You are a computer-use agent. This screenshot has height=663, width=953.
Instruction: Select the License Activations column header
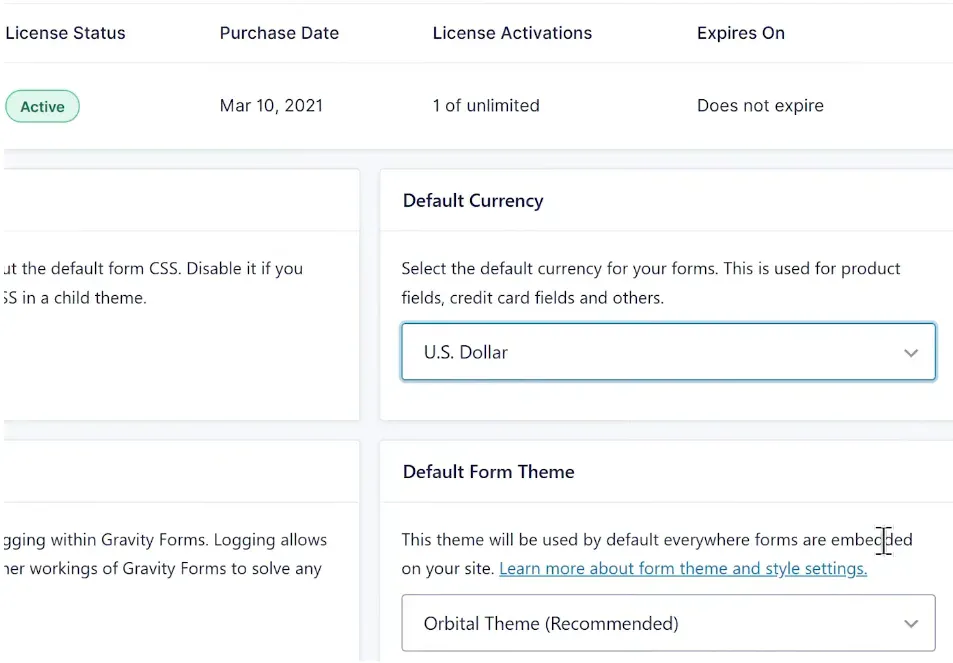click(x=512, y=33)
